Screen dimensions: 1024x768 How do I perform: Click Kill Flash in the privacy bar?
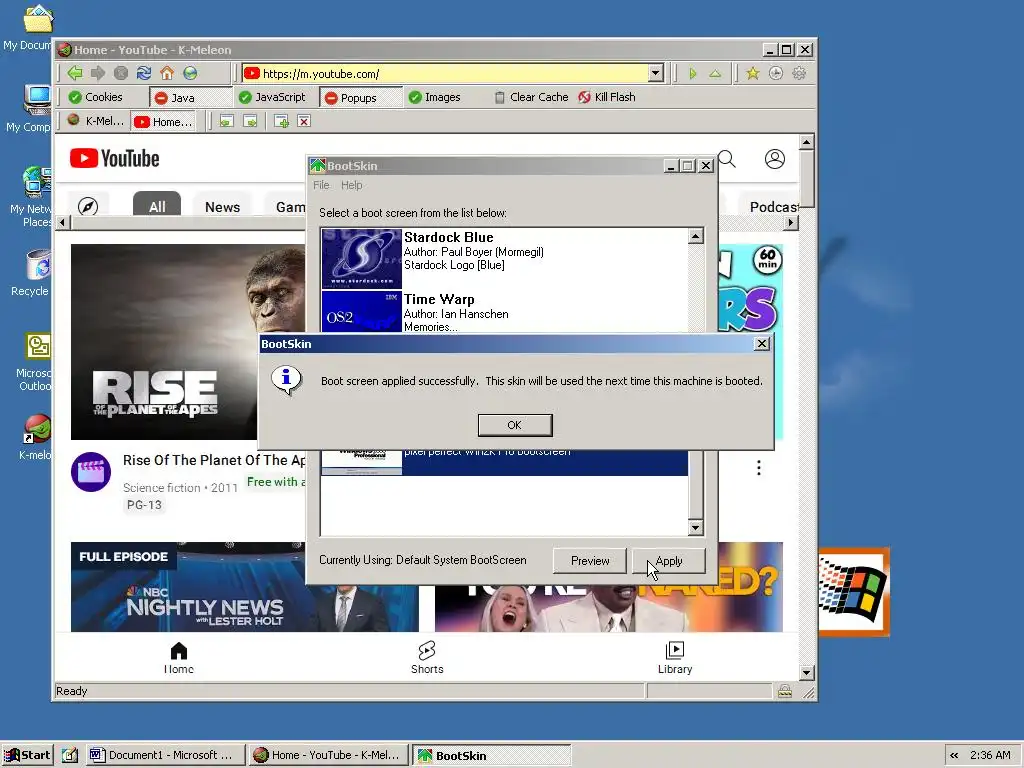606,97
